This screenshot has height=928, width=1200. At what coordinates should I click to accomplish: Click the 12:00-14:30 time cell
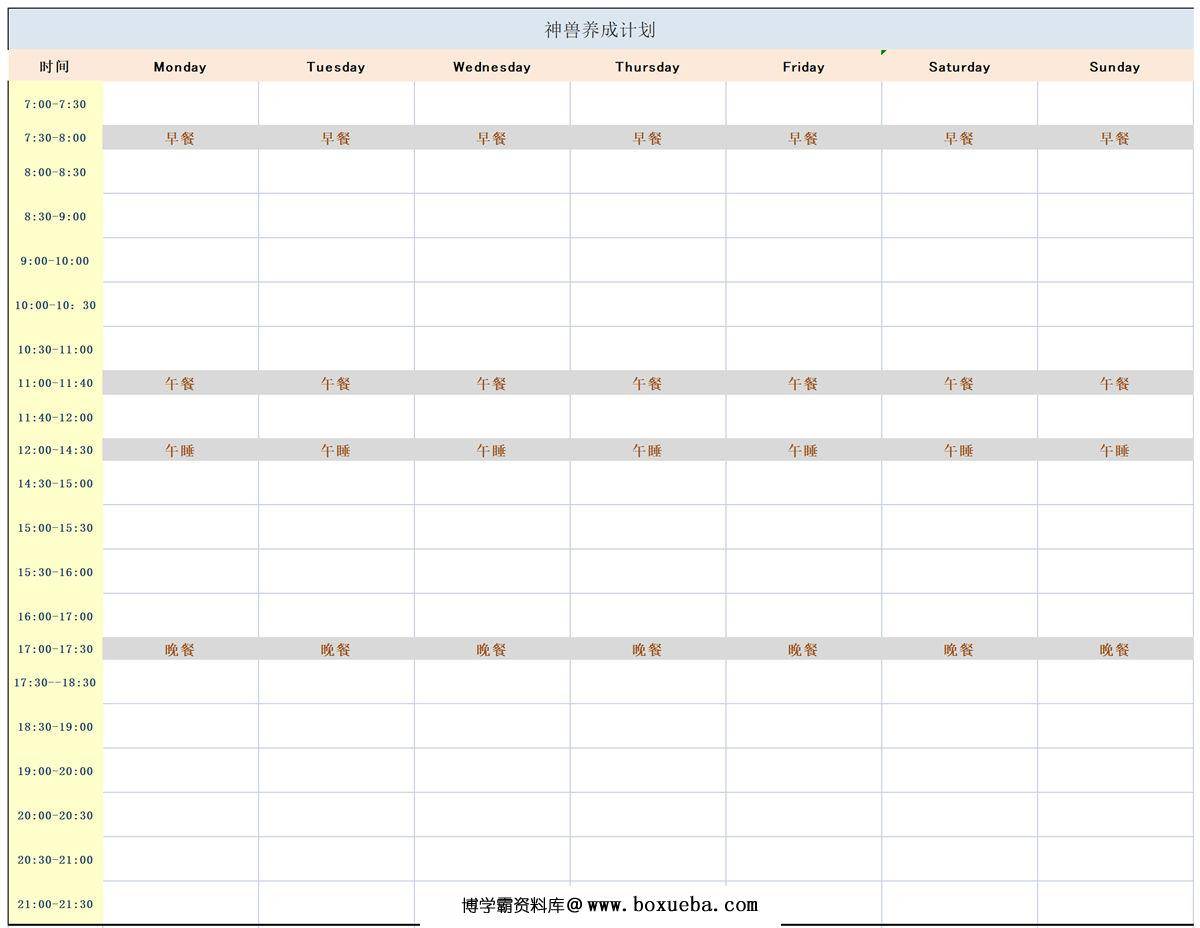tap(56, 450)
